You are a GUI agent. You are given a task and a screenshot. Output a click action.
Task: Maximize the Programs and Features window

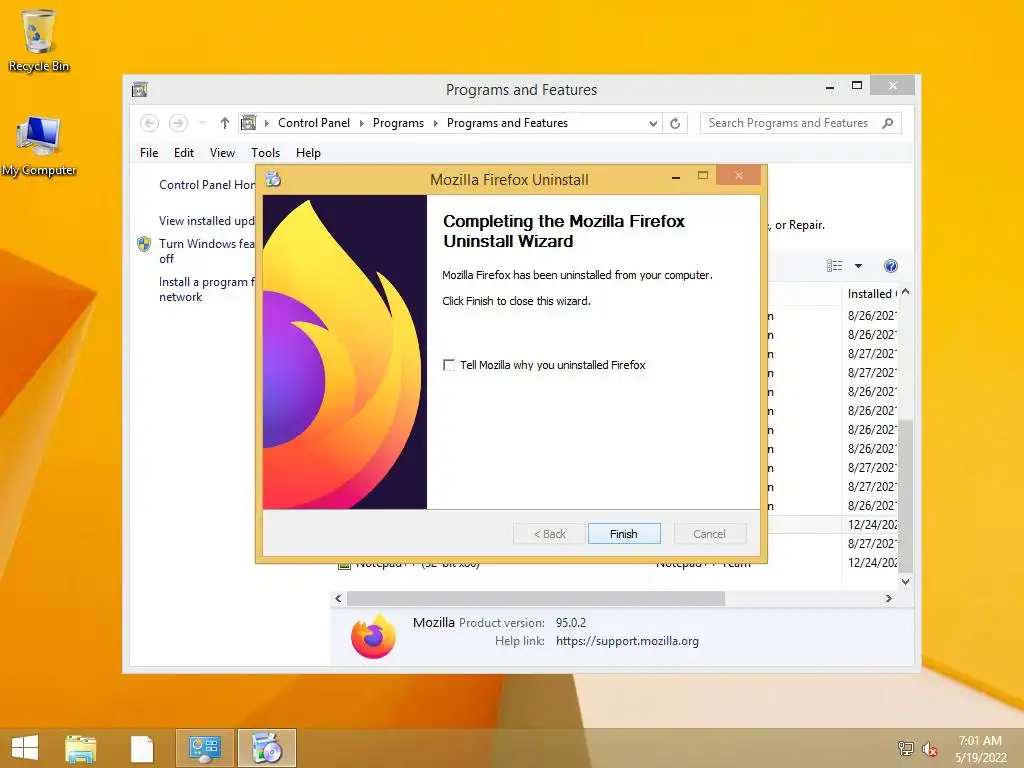(x=857, y=86)
